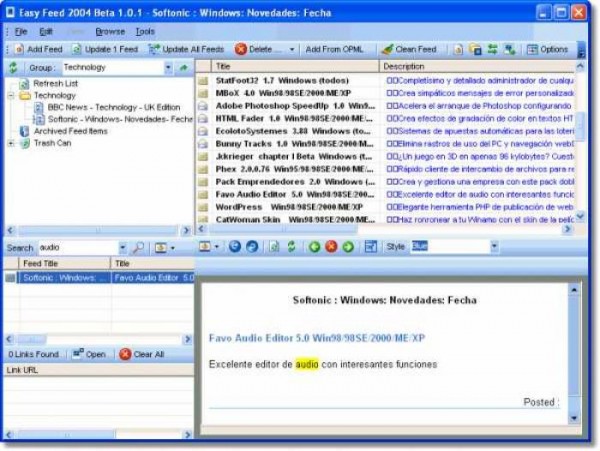Click the page icon right of Clean Feed
The height and width of the screenshot is (451, 600).
[x=458, y=49]
